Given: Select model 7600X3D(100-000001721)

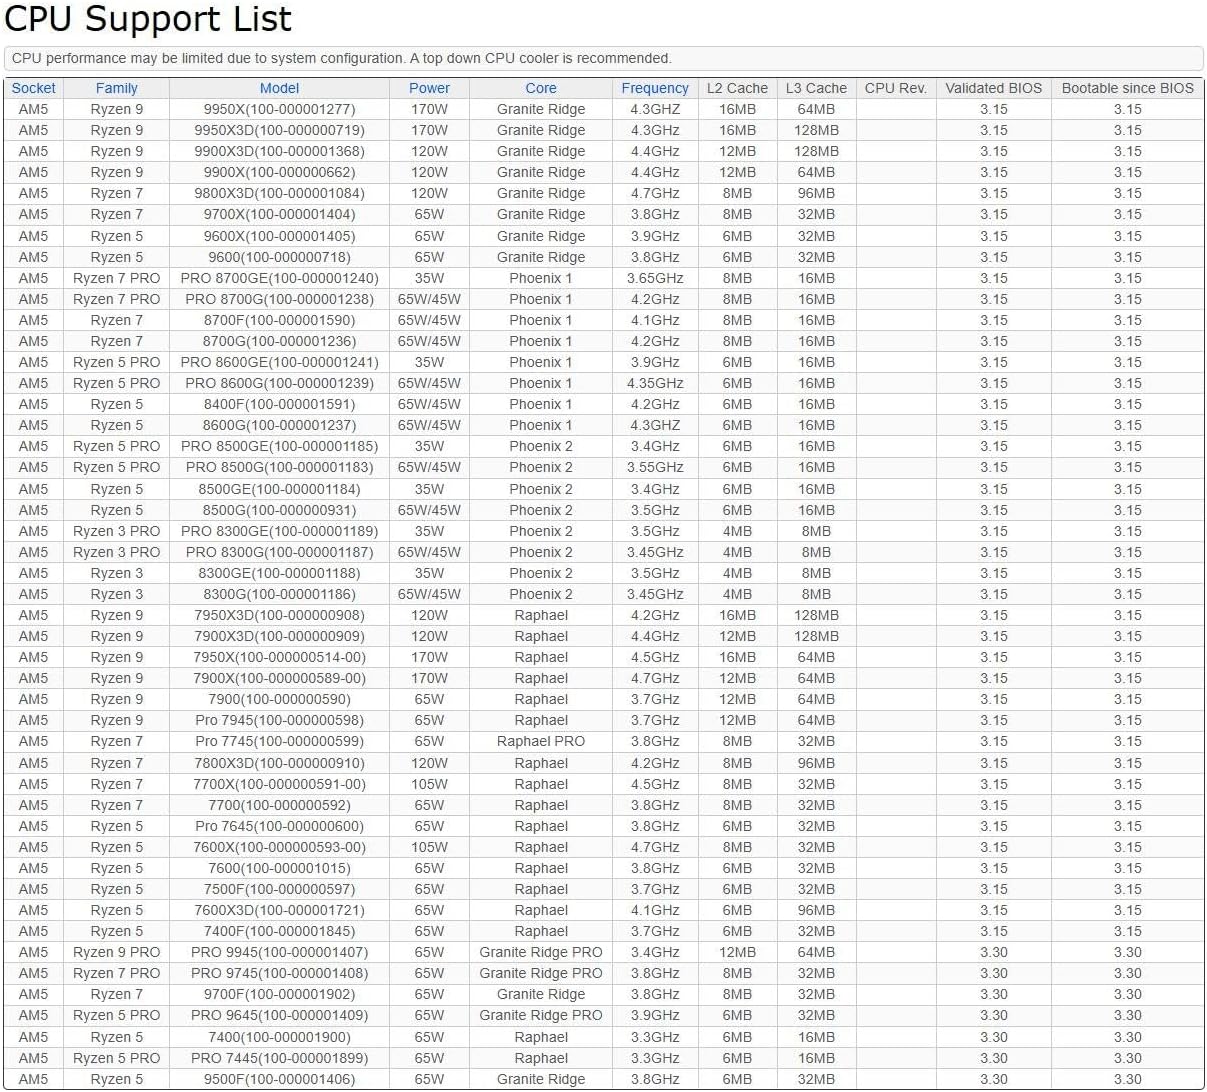Looking at the screenshot, I should pyautogui.click(x=279, y=910).
